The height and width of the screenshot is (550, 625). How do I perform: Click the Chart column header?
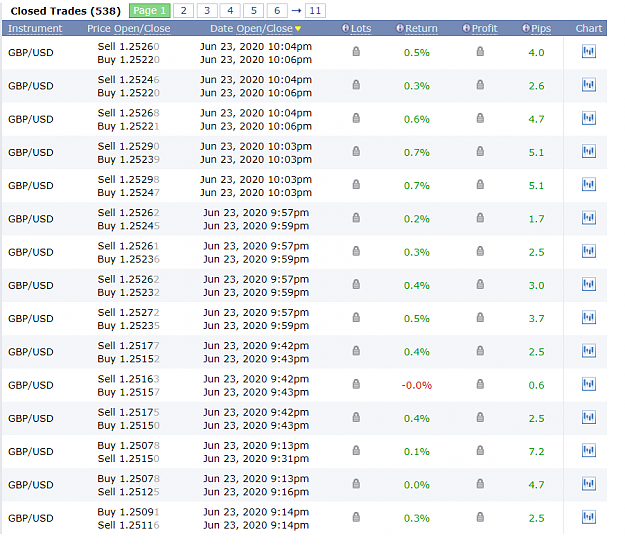pyautogui.click(x=589, y=28)
